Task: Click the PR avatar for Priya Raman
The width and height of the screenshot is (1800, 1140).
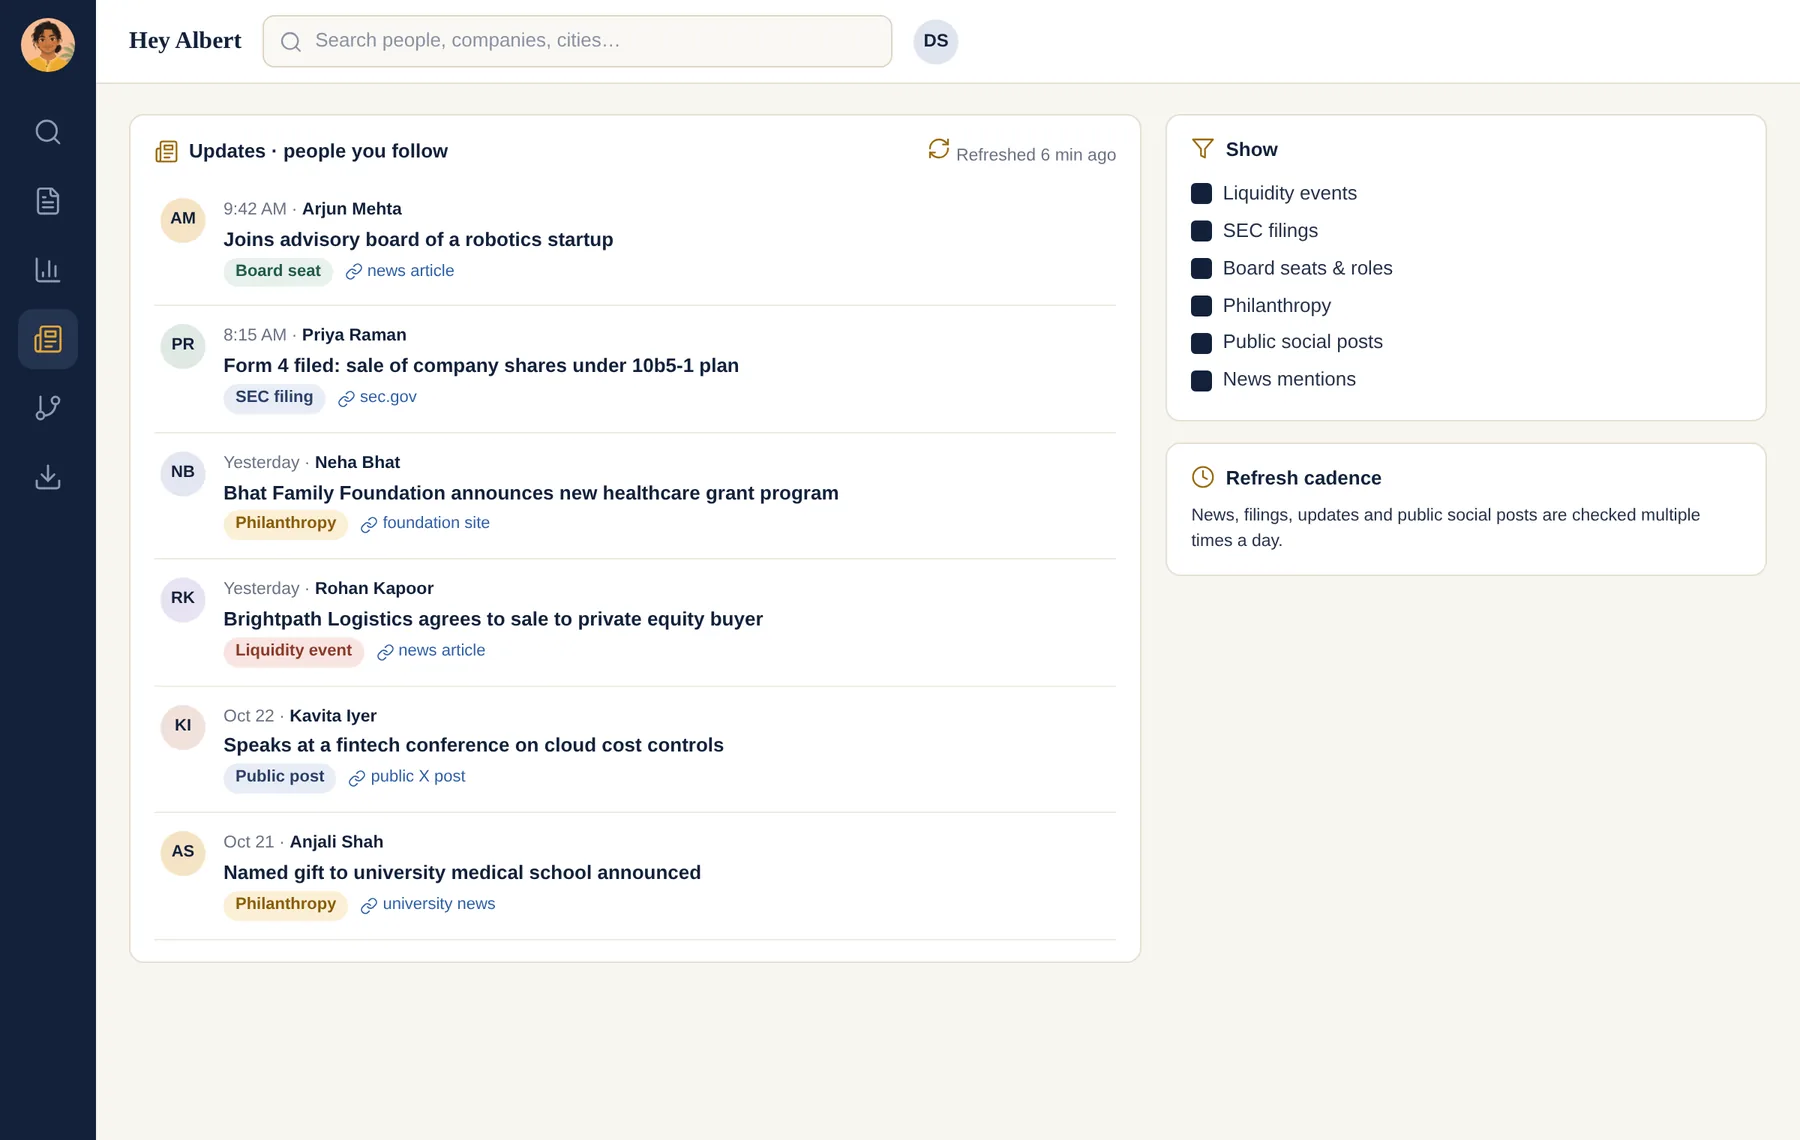Action: point(183,345)
